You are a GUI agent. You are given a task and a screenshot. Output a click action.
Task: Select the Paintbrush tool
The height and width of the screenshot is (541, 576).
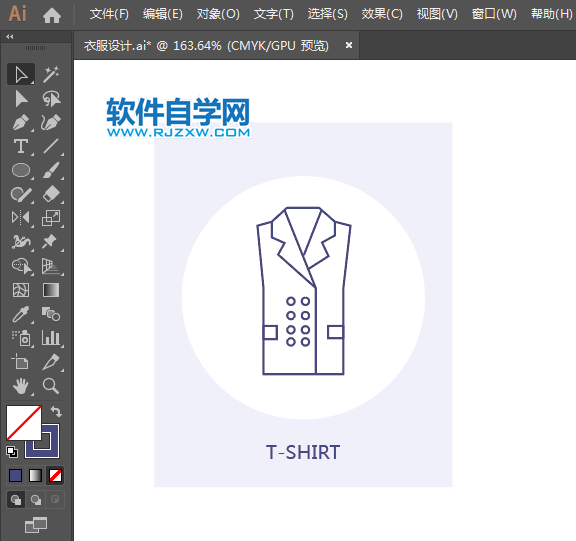coord(51,170)
